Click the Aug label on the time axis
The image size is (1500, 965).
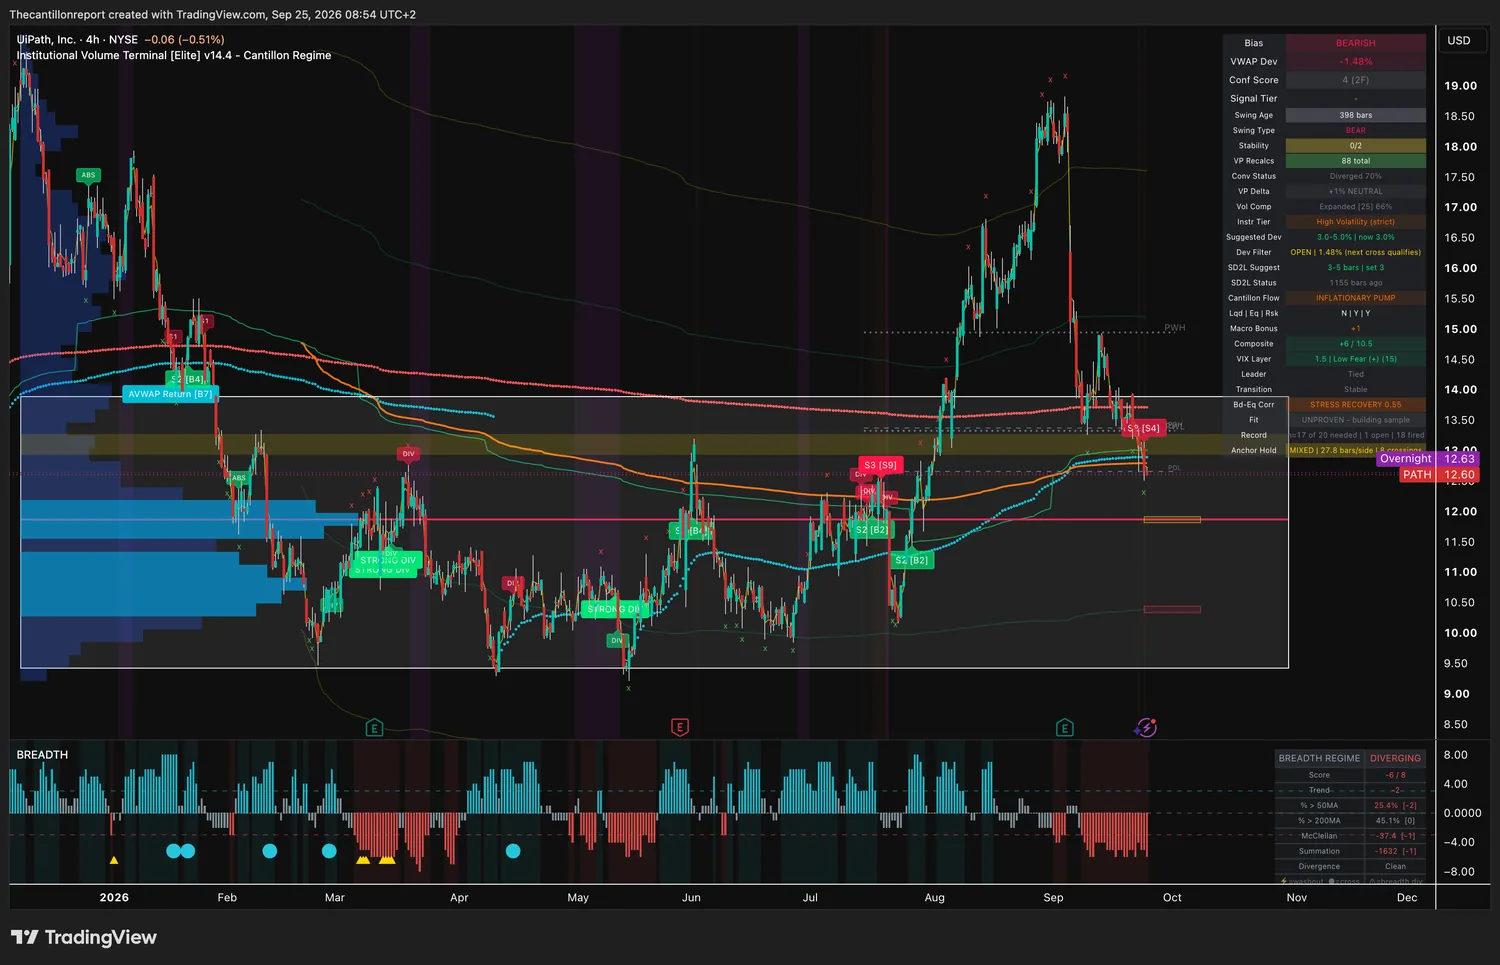(x=935, y=898)
